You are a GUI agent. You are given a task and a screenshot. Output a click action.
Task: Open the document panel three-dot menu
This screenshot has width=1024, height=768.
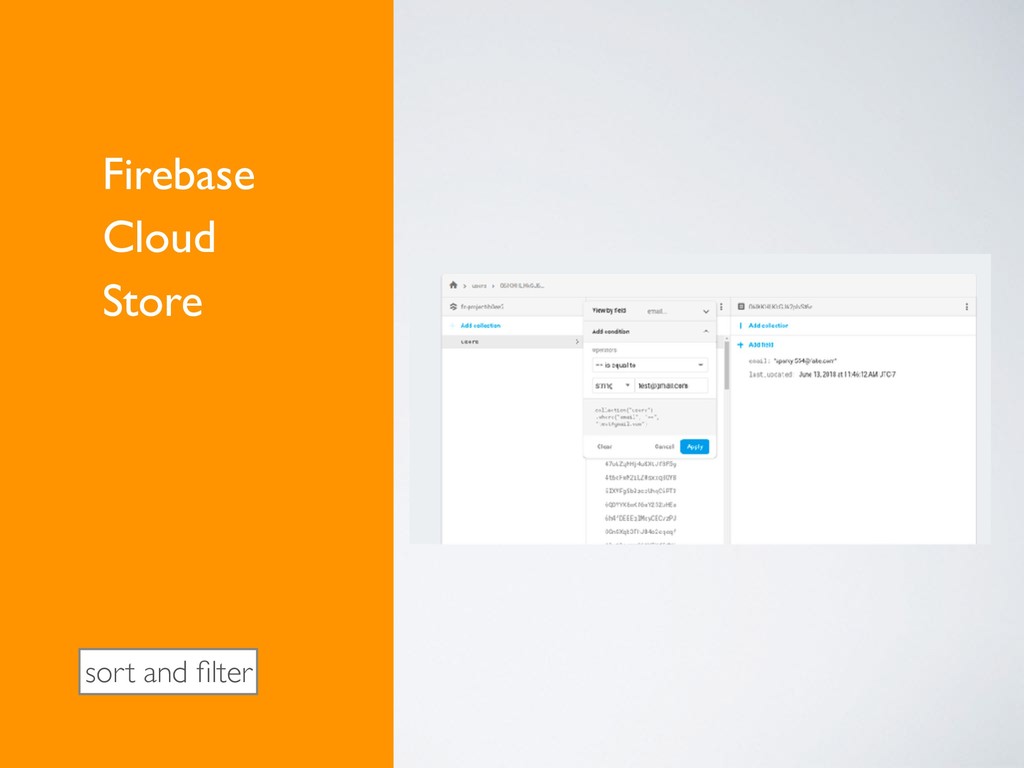(967, 307)
